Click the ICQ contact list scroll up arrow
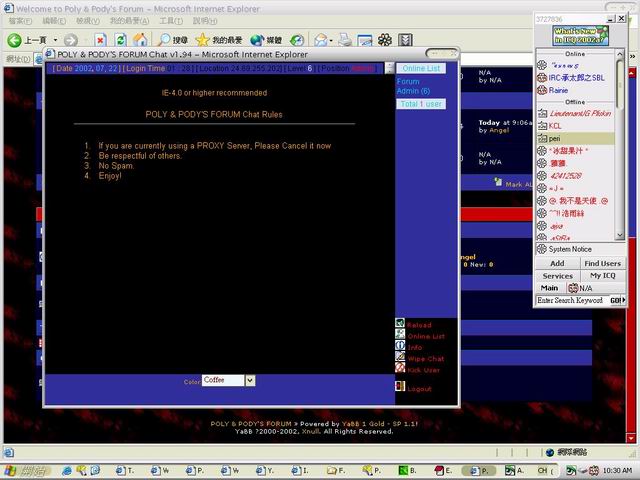The width and height of the screenshot is (640, 480). coord(620,54)
